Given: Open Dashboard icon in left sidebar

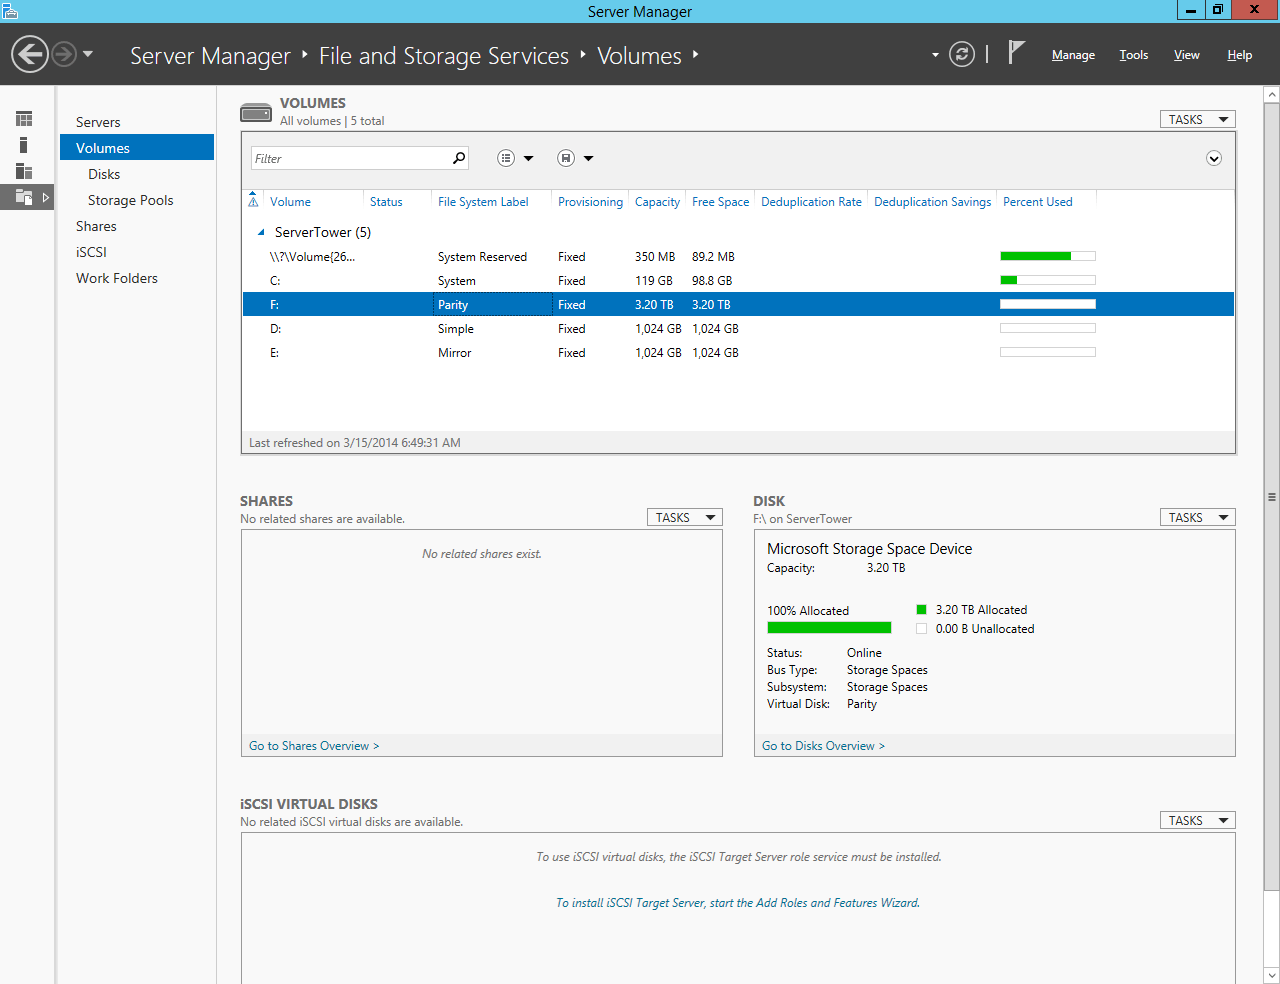Looking at the screenshot, I should tap(24, 119).
